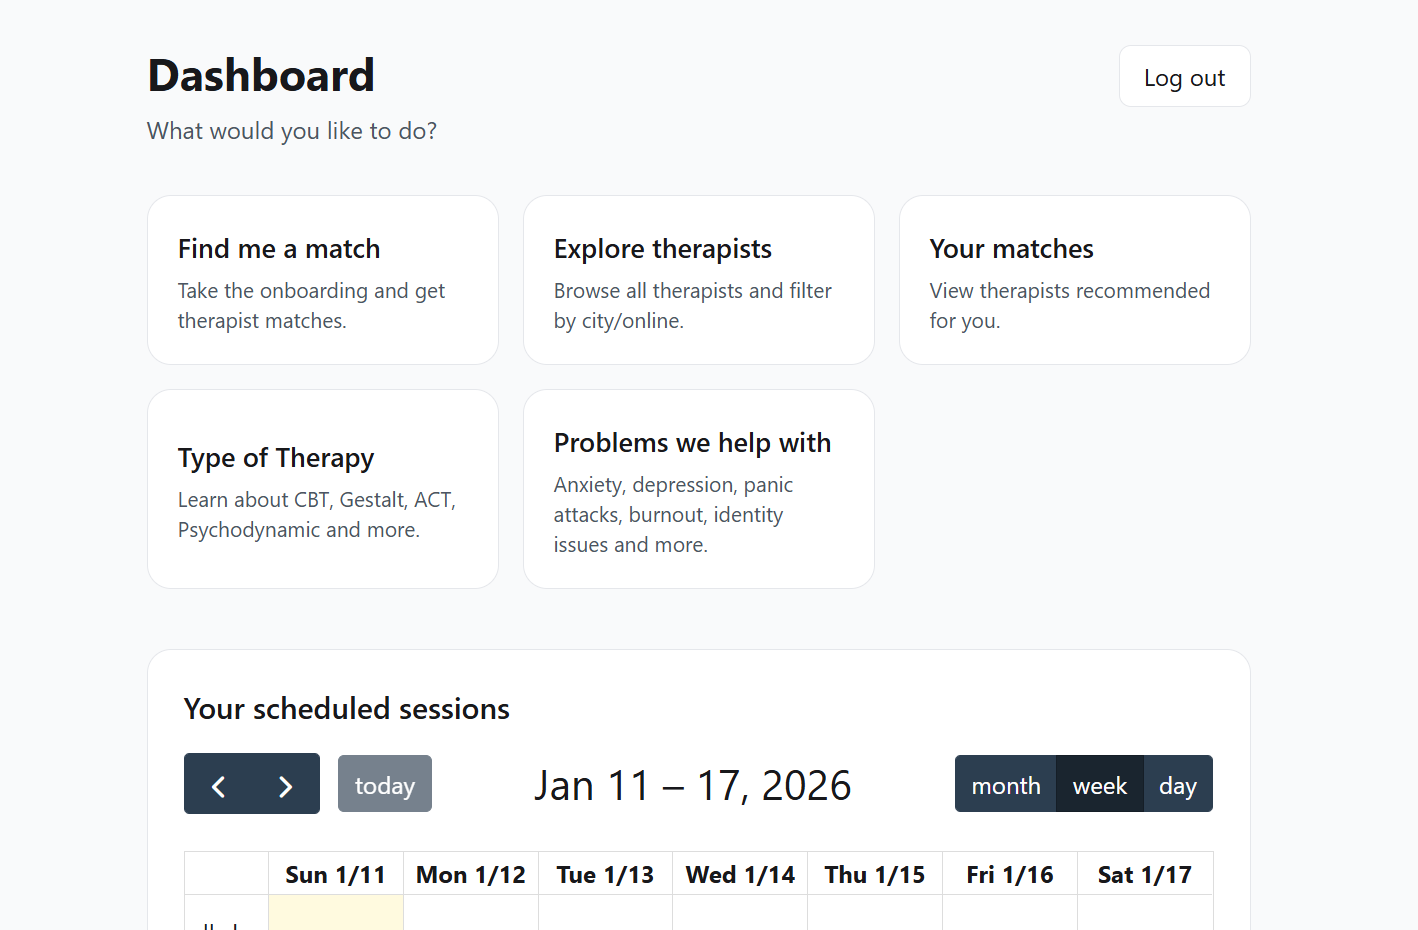Screen dimensions: 1418x930
Task: Select the Wed 1/14 column header
Action: (x=740, y=875)
